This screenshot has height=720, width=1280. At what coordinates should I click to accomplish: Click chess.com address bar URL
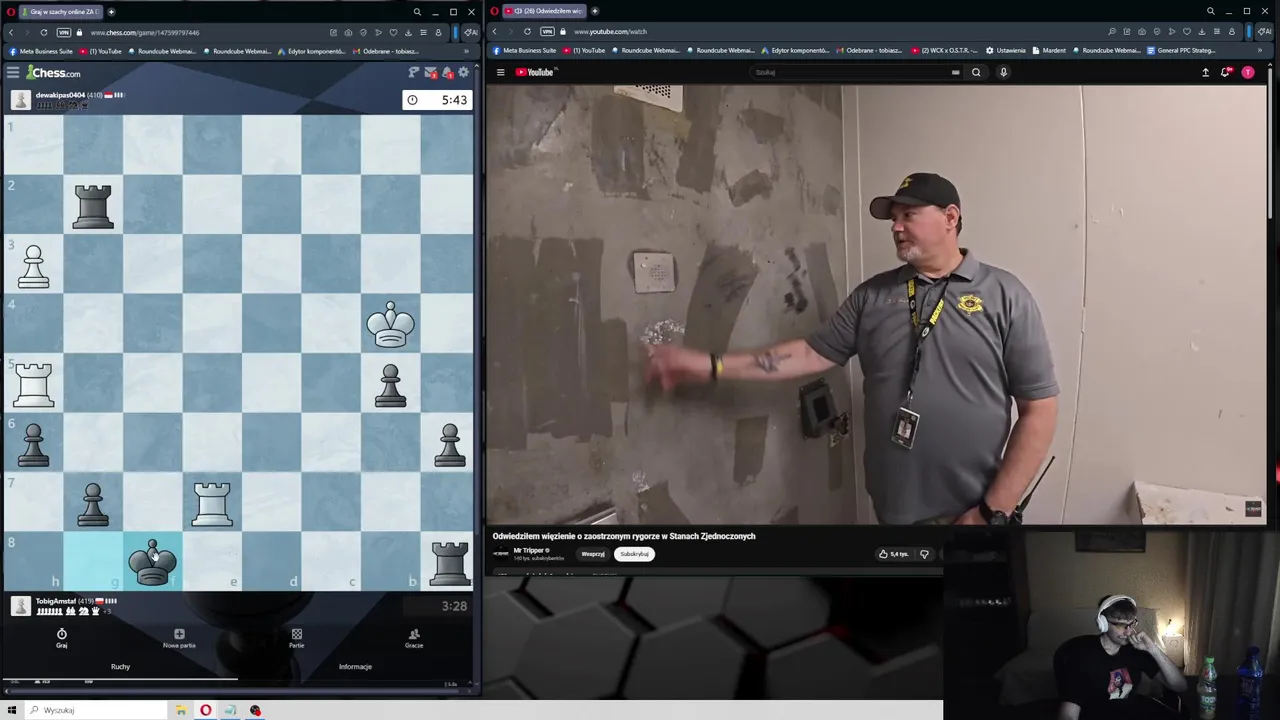point(145,32)
